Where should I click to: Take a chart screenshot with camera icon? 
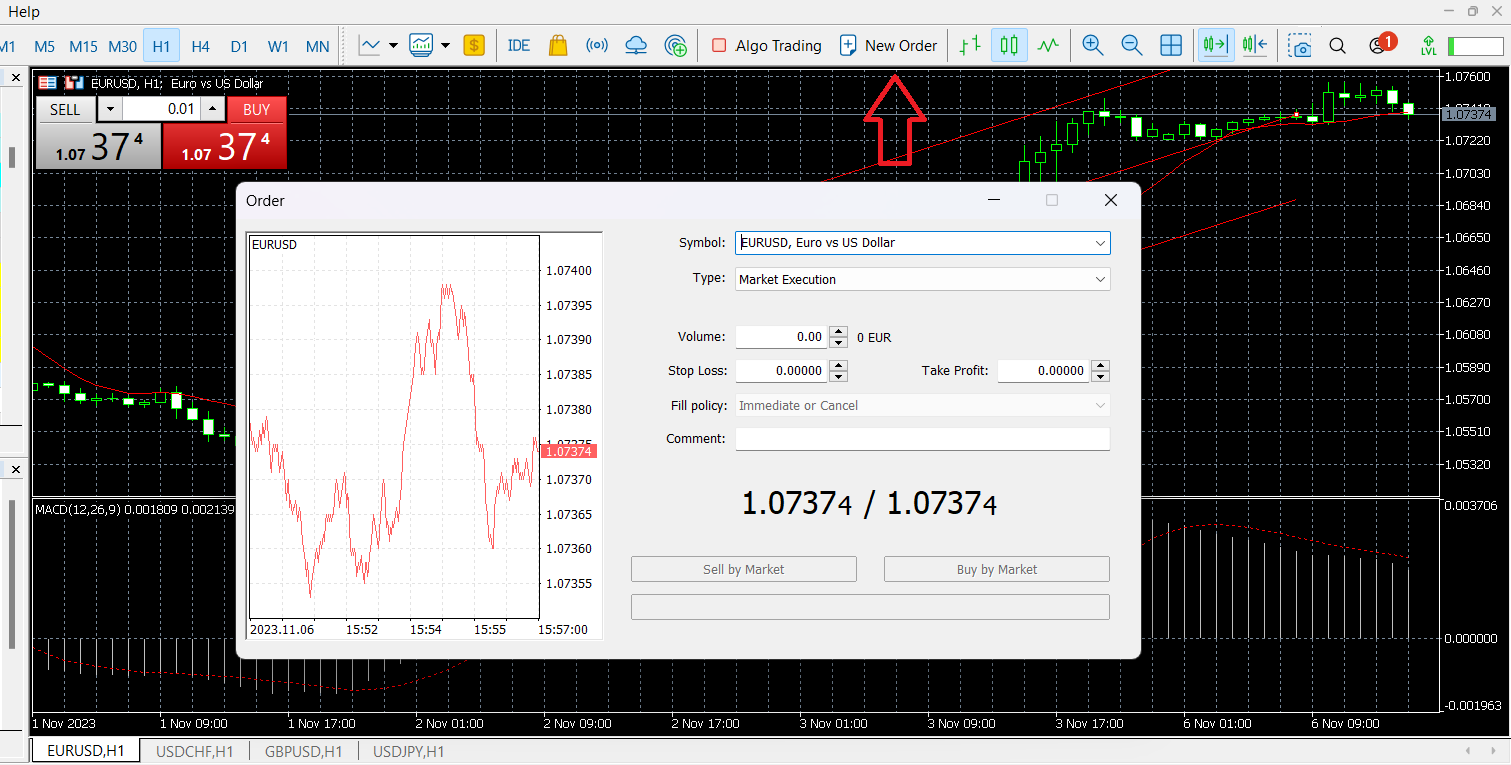1299,45
